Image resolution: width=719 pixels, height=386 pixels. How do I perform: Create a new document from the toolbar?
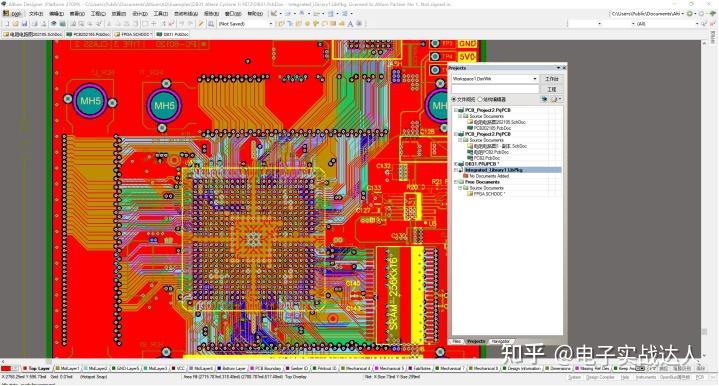pos(6,23)
